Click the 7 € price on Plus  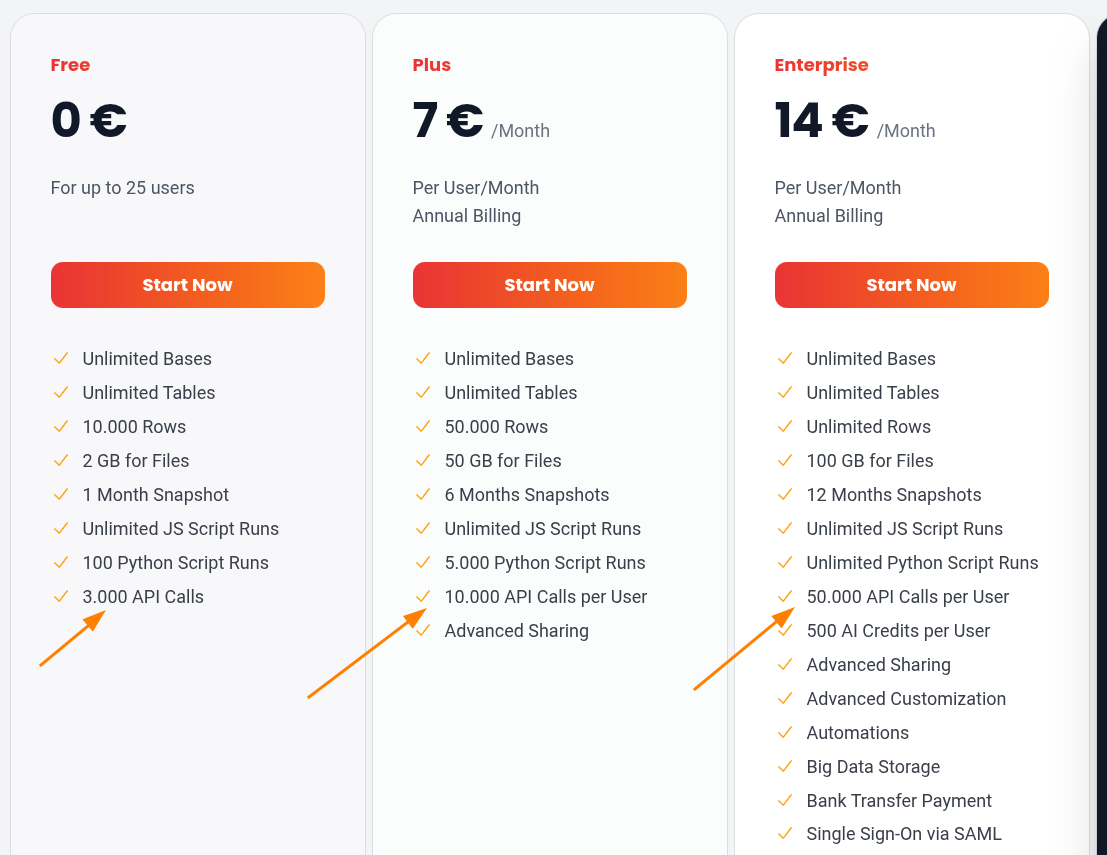(x=448, y=121)
